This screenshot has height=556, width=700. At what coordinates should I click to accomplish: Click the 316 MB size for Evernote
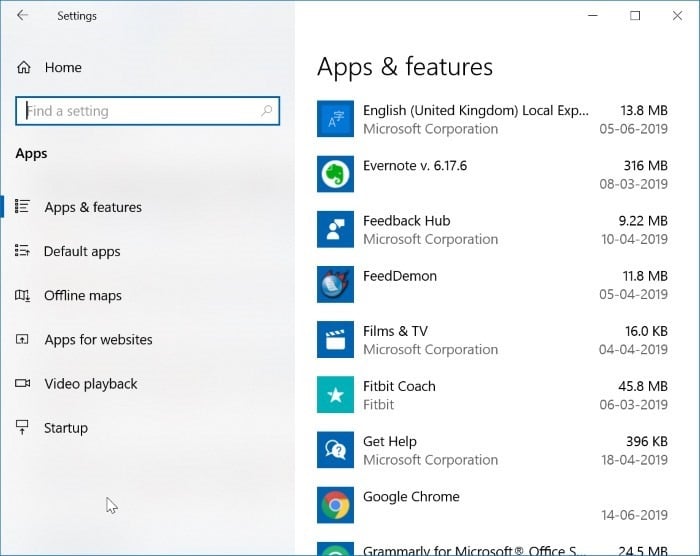coord(646,166)
